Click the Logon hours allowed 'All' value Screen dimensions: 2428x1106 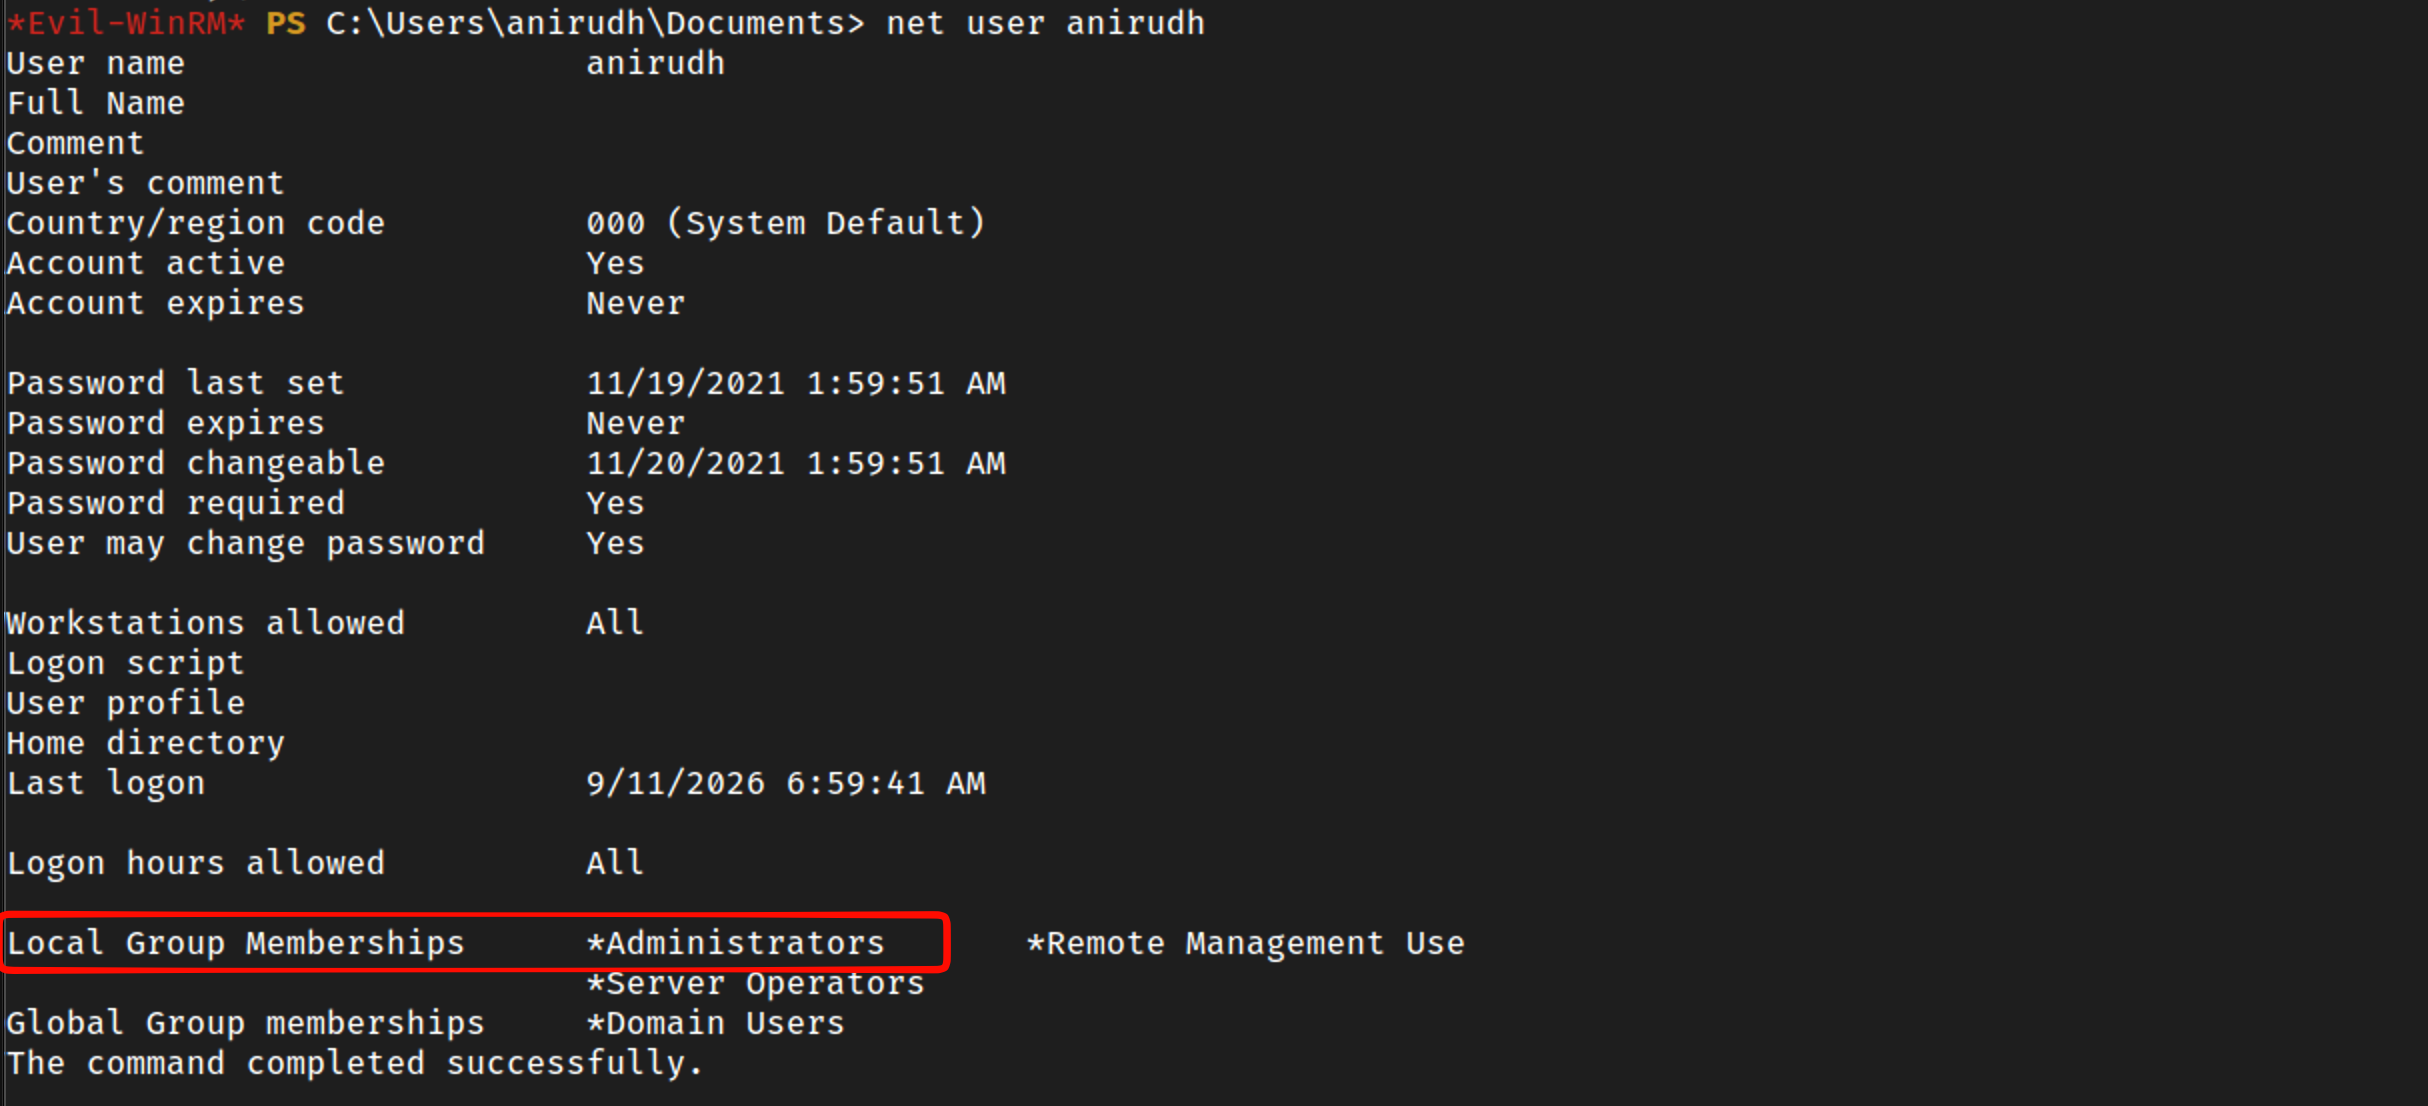(x=615, y=863)
